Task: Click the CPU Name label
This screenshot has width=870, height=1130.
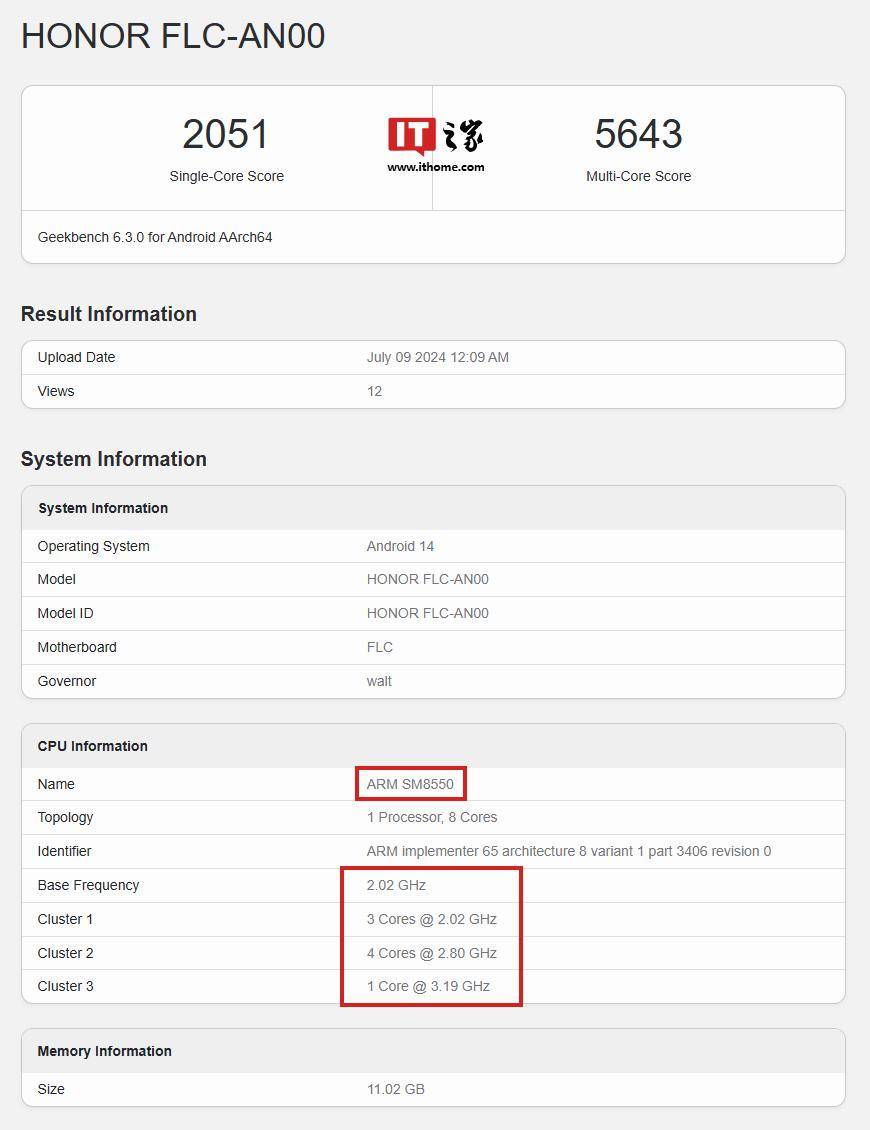Action: (56, 784)
